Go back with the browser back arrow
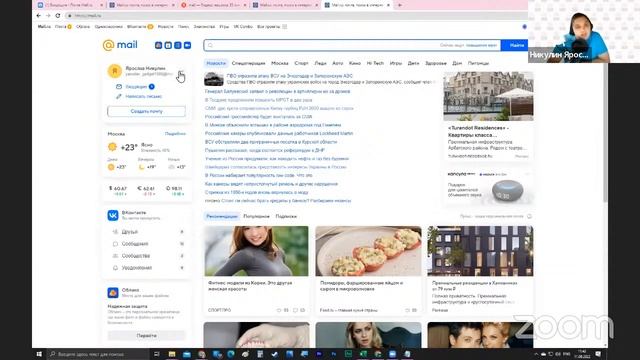This screenshot has height=360, width=640. [39, 16]
